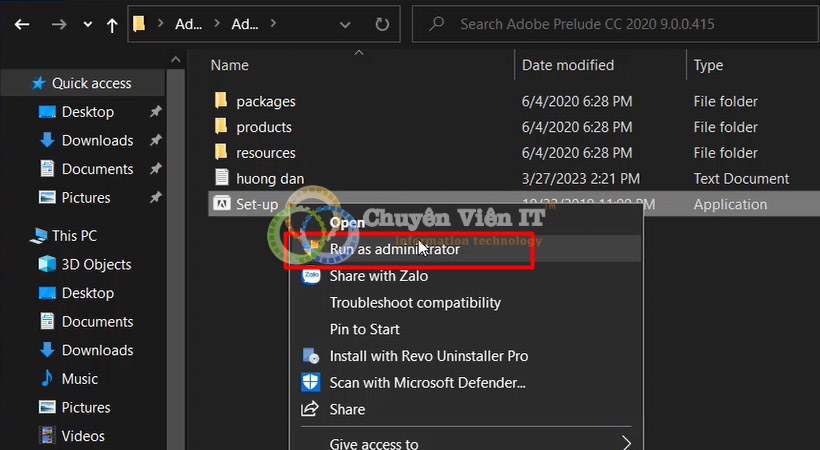
Task: Select Run as administrator
Action: 394,249
